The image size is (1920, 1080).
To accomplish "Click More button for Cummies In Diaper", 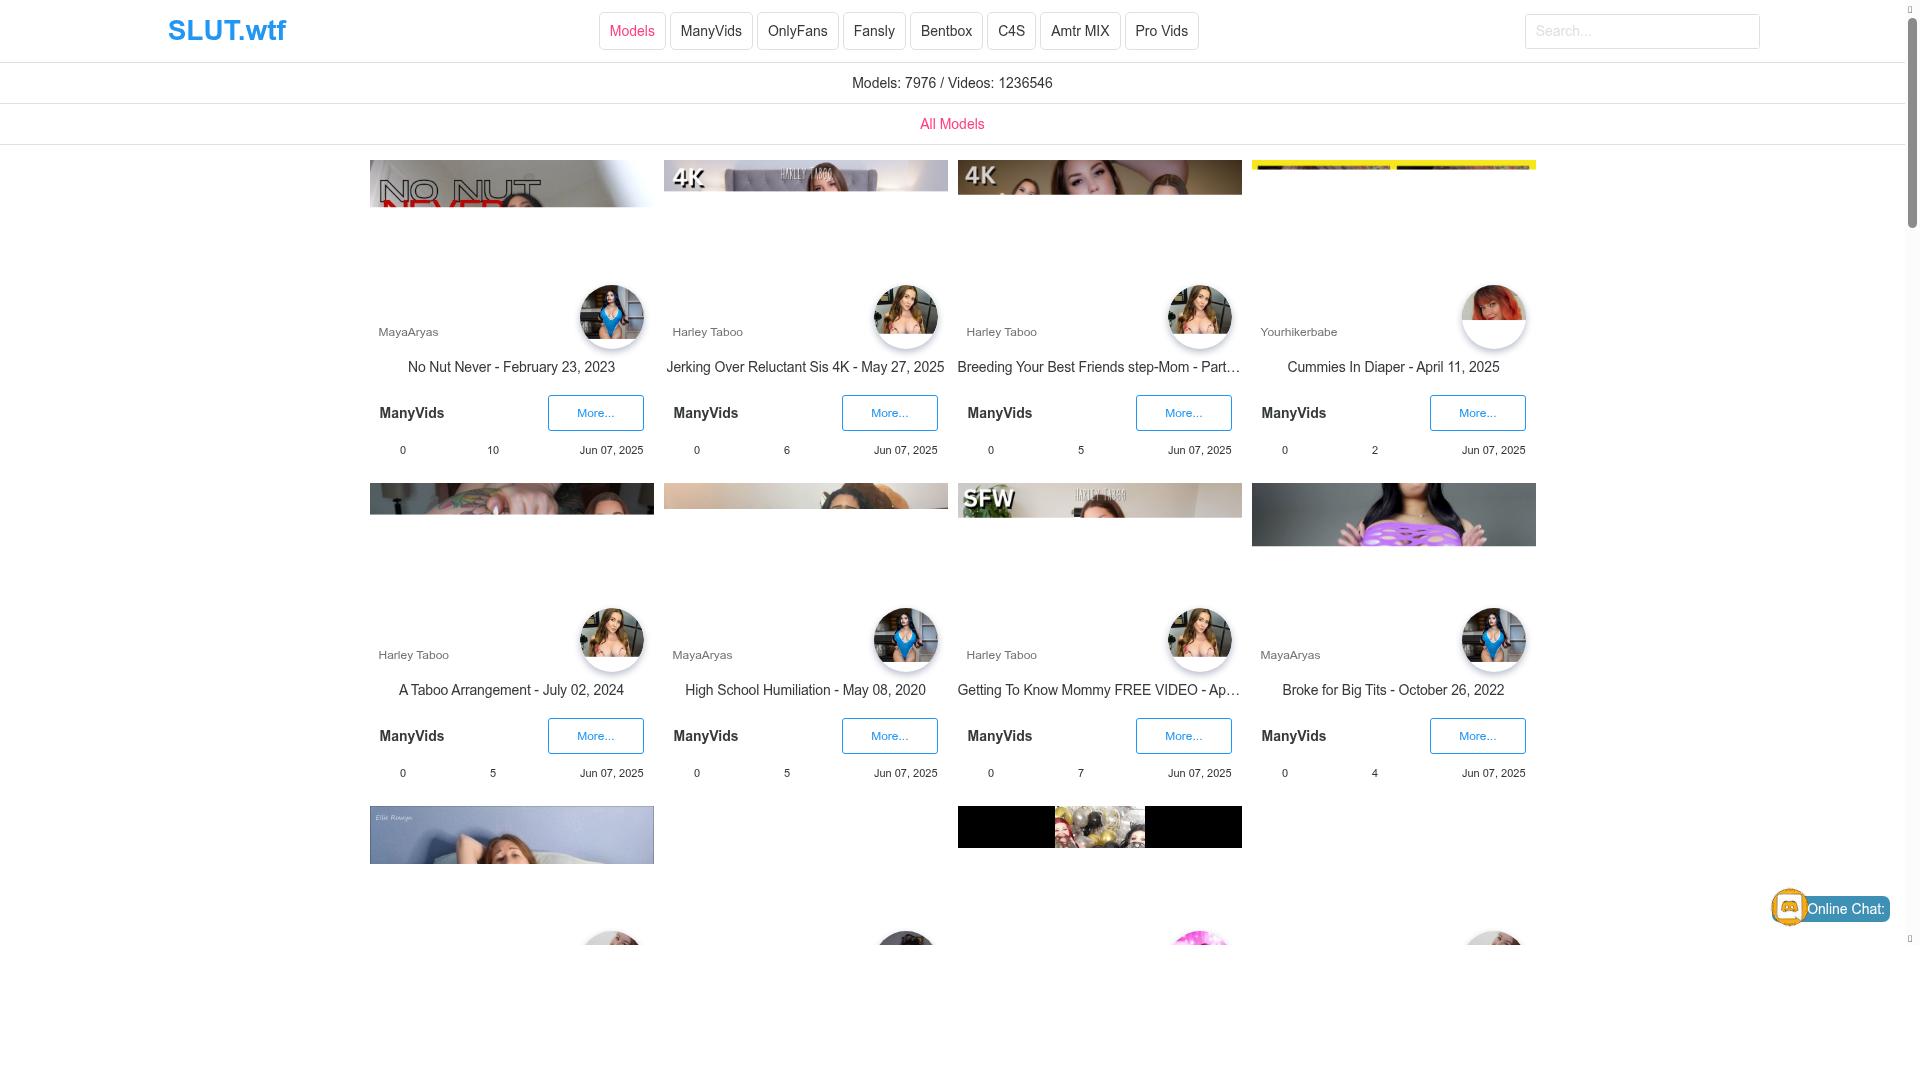I will pos(1477,413).
